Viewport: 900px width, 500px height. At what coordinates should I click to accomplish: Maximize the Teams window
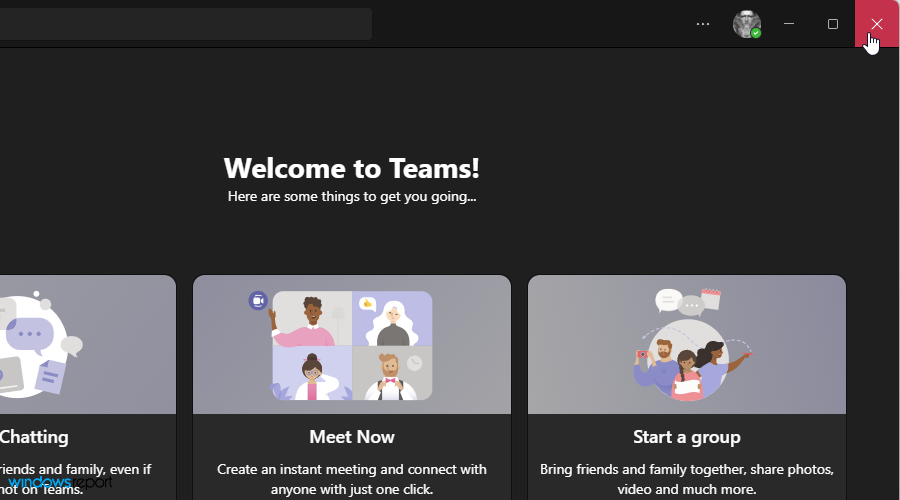click(x=833, y=24)
